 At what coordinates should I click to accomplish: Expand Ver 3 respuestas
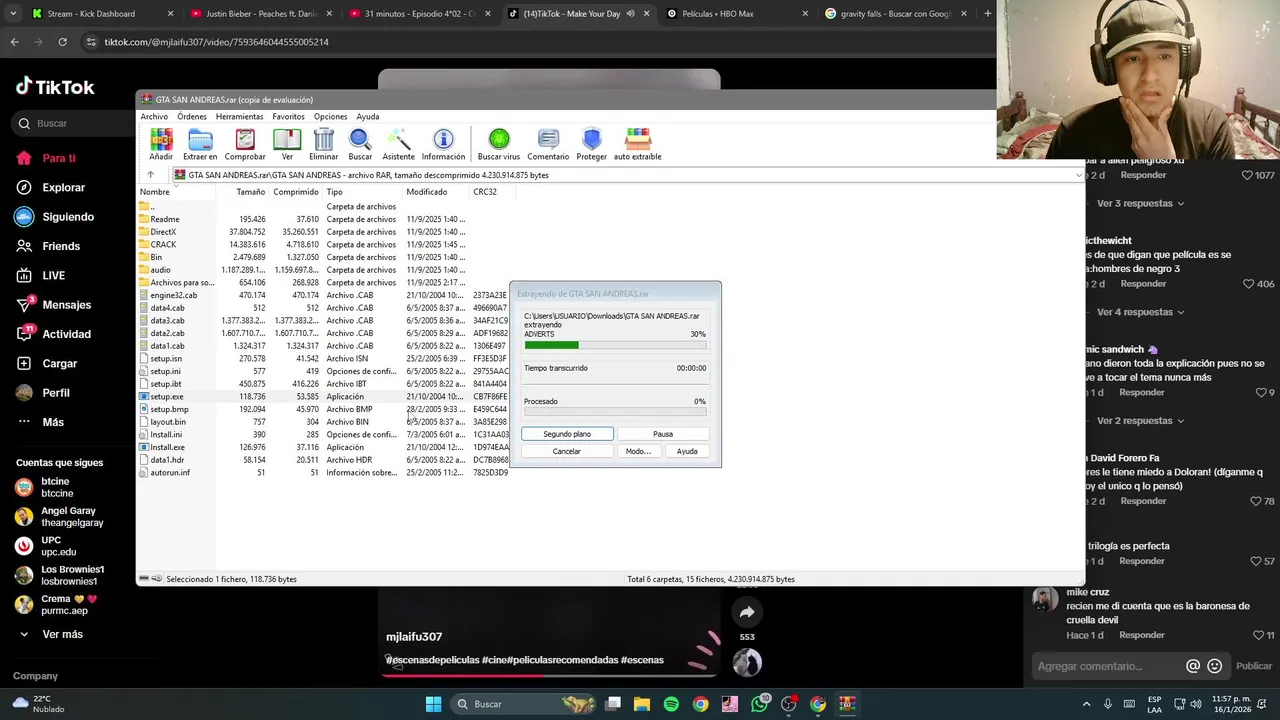(1140, 203)
